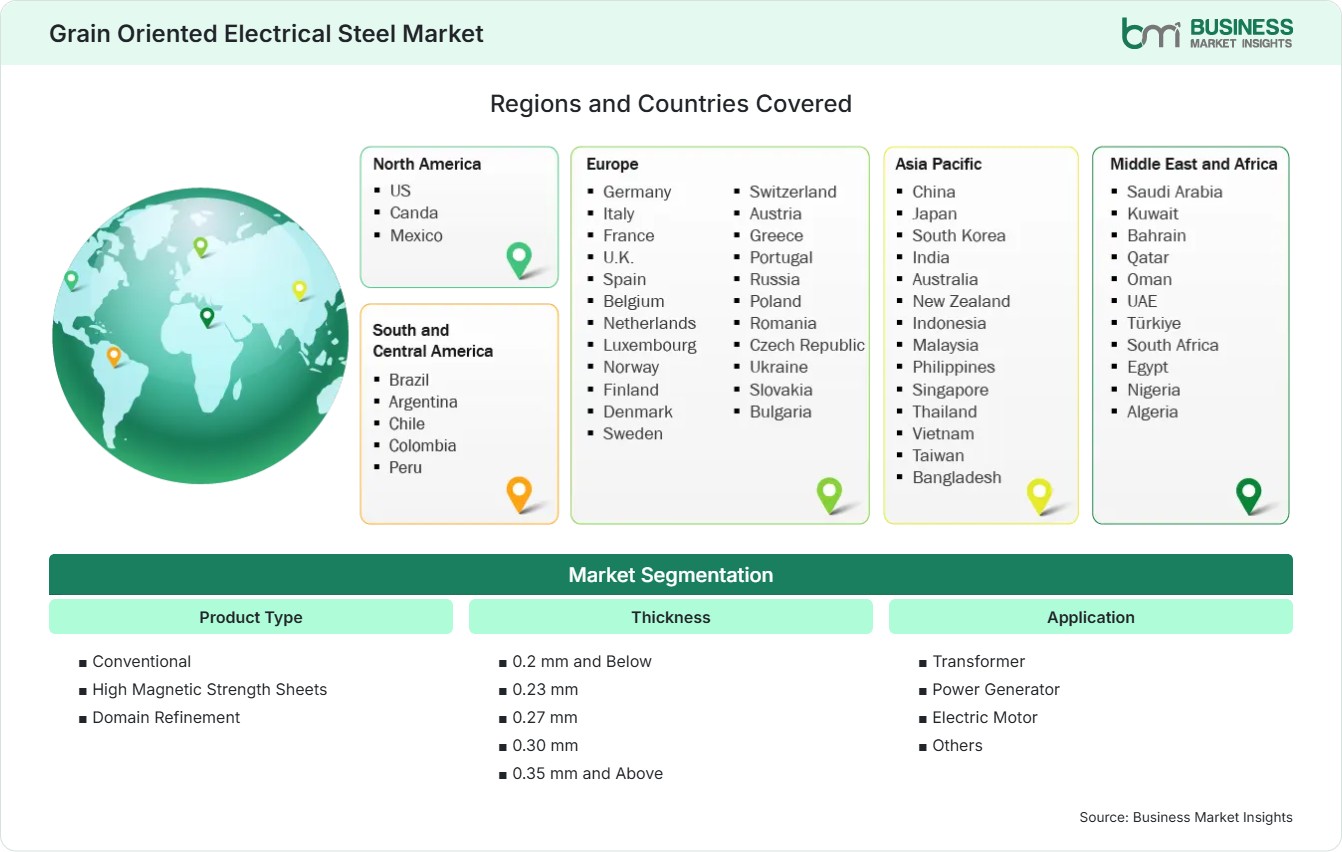
Task: Click the dark green pin in Middle East and Africa card
Action: click(1249, 495)
